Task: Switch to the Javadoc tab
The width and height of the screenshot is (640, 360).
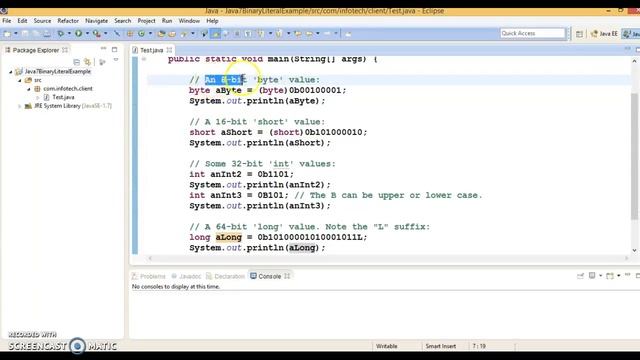Action: pyautogui.click(x=186, y=276)
